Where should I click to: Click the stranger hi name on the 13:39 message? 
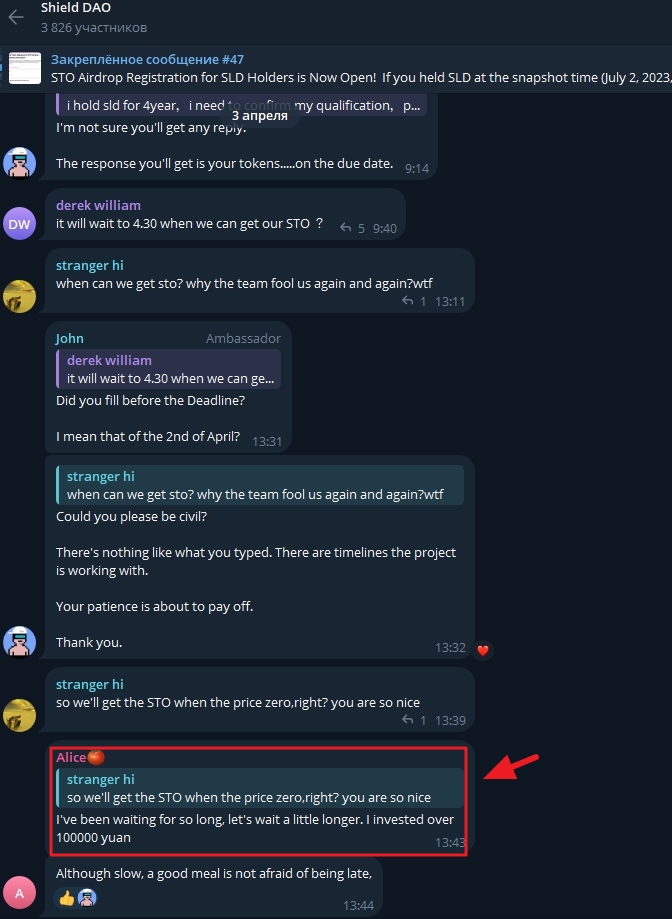pyautogui.click(x=90, y=684)
